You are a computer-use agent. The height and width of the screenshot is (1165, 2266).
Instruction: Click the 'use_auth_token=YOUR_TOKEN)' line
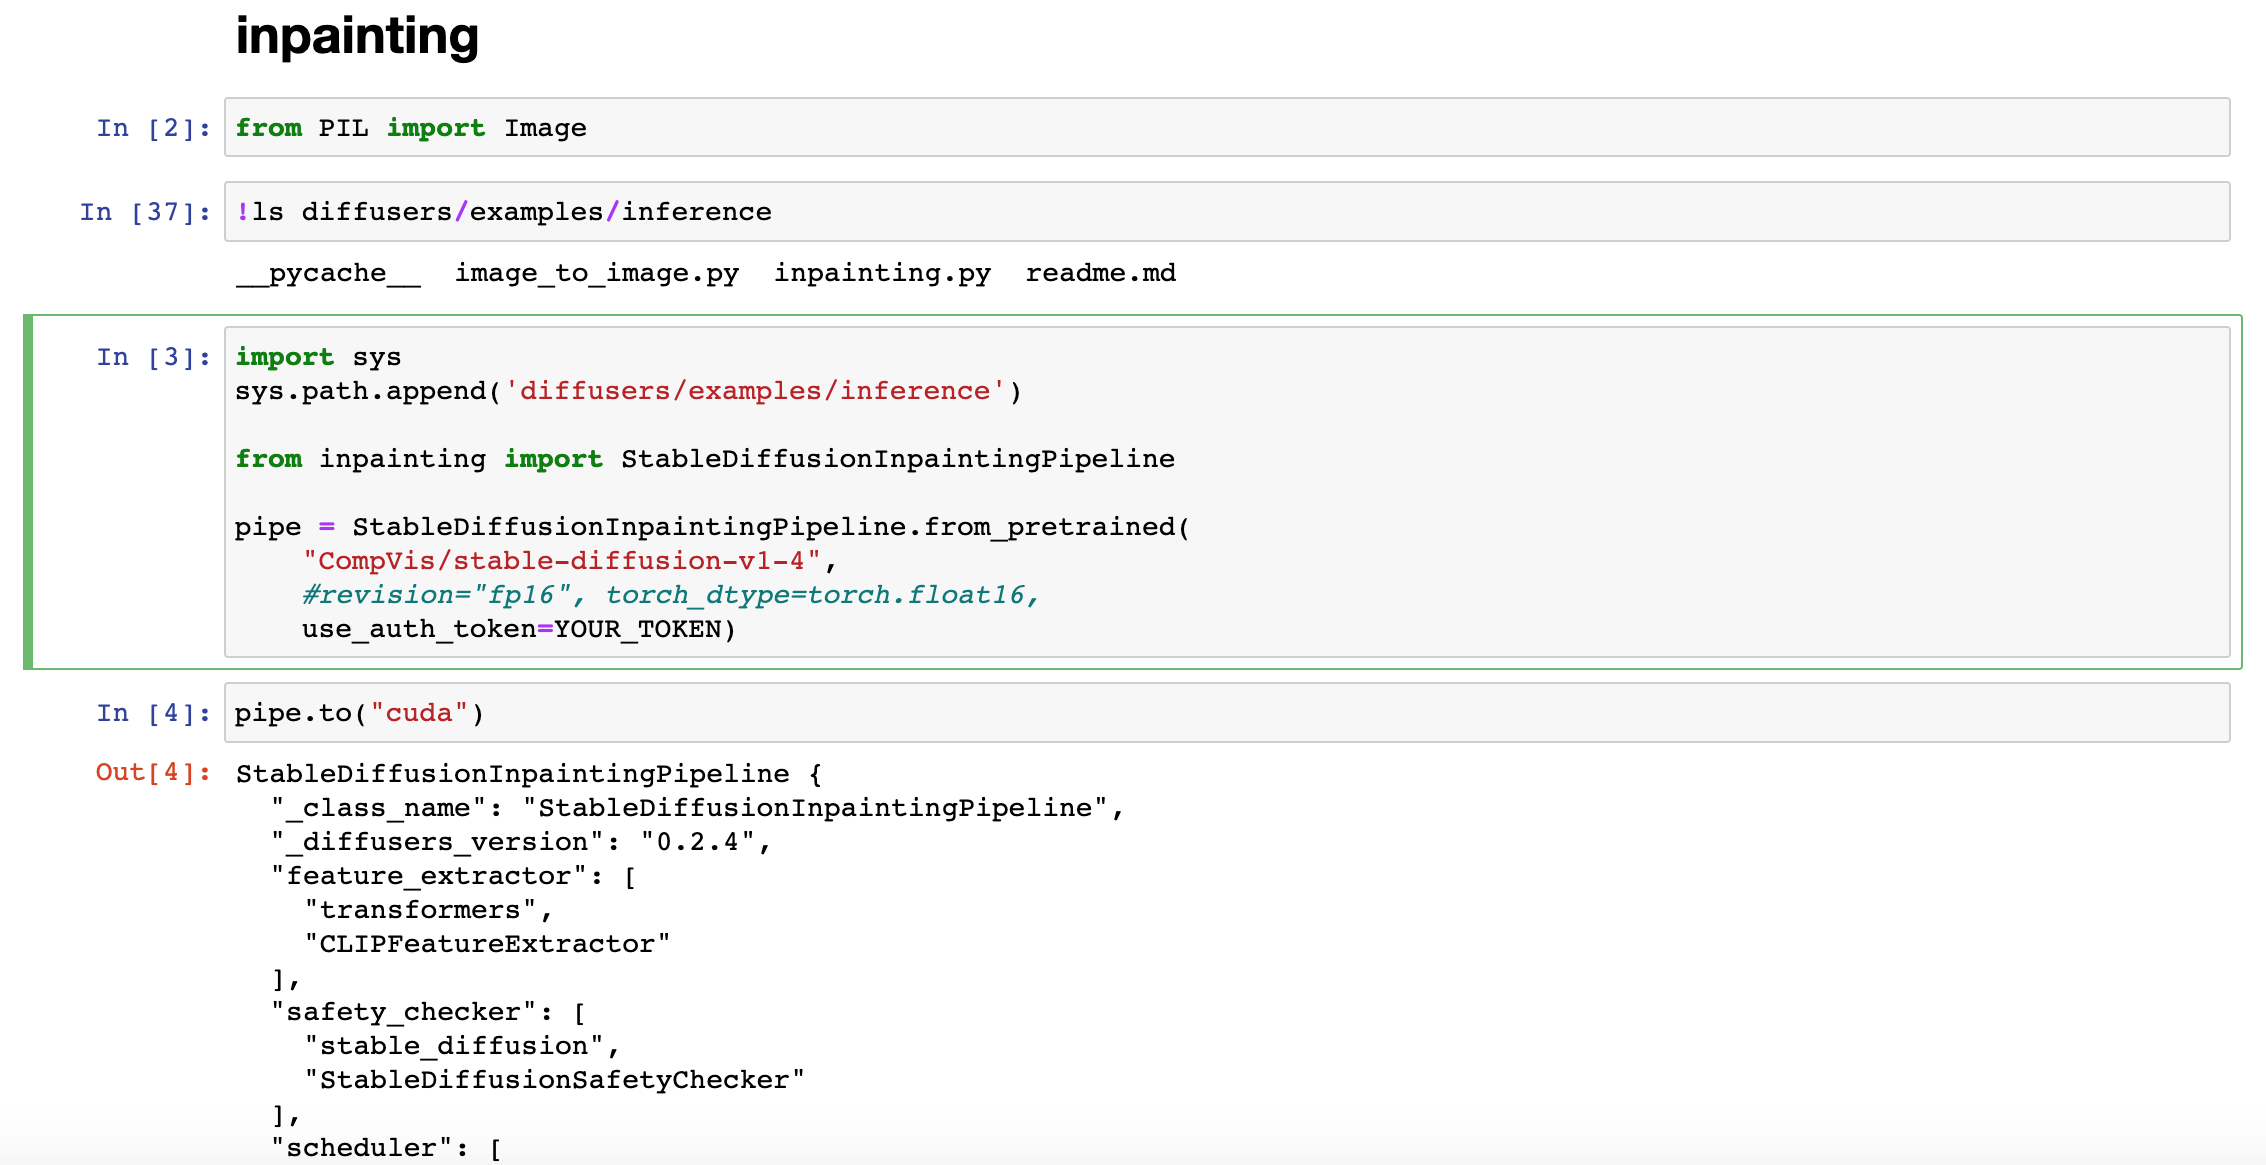(519, 629)
